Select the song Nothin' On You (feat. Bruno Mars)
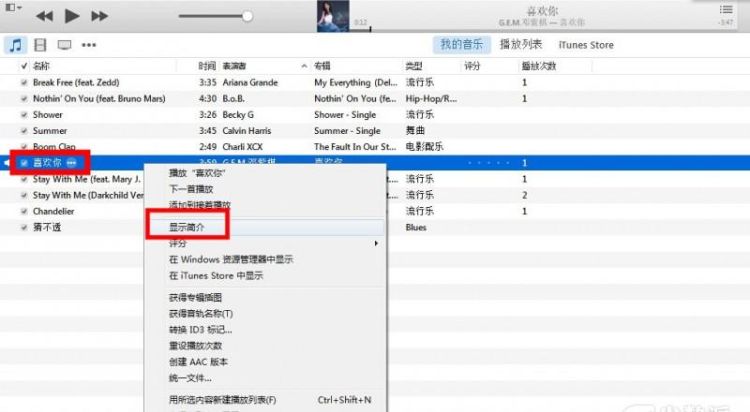The height and width of the screenshot is (412, 750). click(x=99, y=99)
